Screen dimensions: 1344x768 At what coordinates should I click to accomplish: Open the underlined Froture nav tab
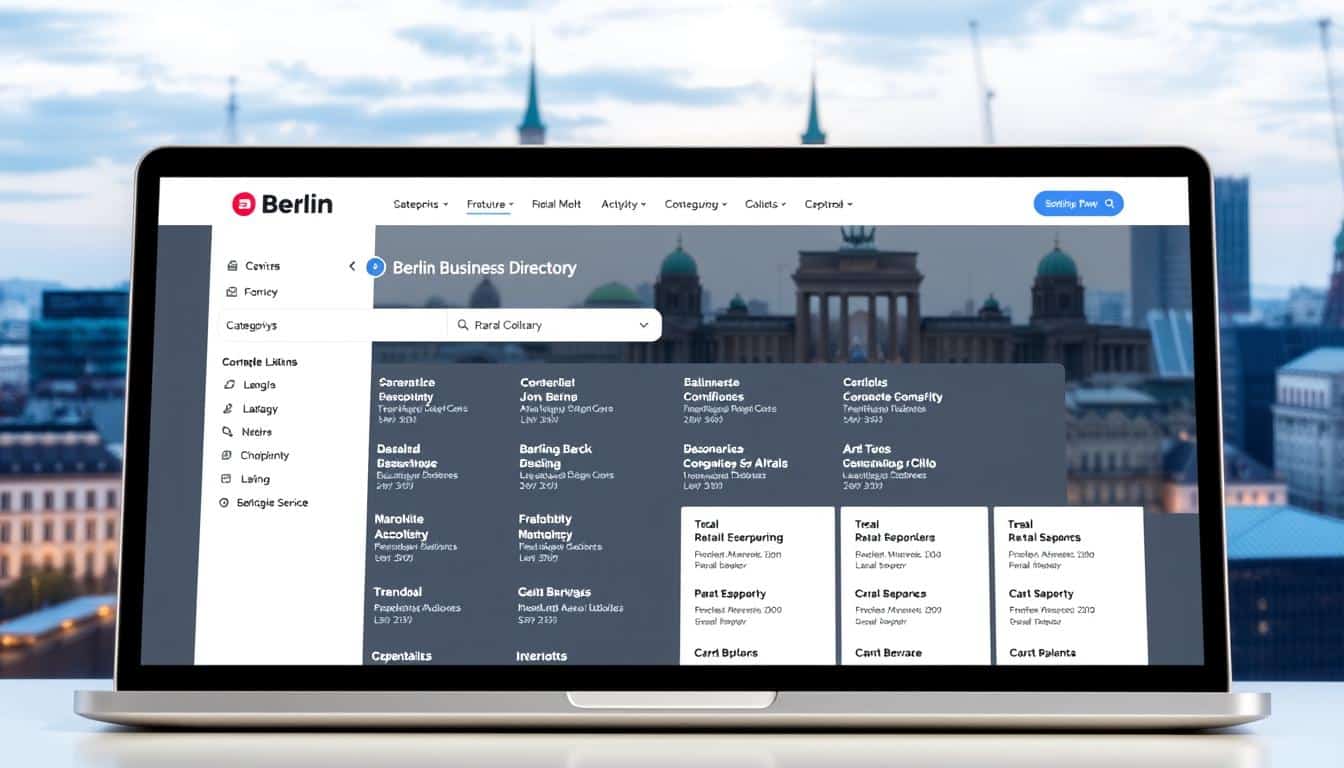(x=489, y=204)
